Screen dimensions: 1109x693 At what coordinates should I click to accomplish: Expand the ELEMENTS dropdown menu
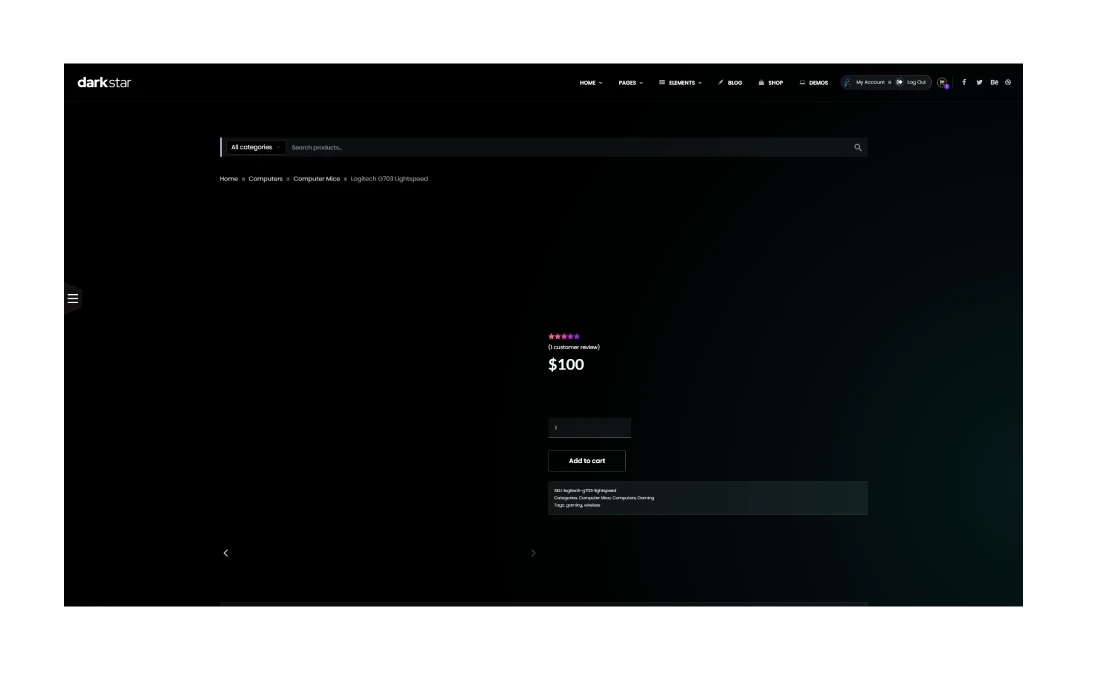tap(679, 83)
